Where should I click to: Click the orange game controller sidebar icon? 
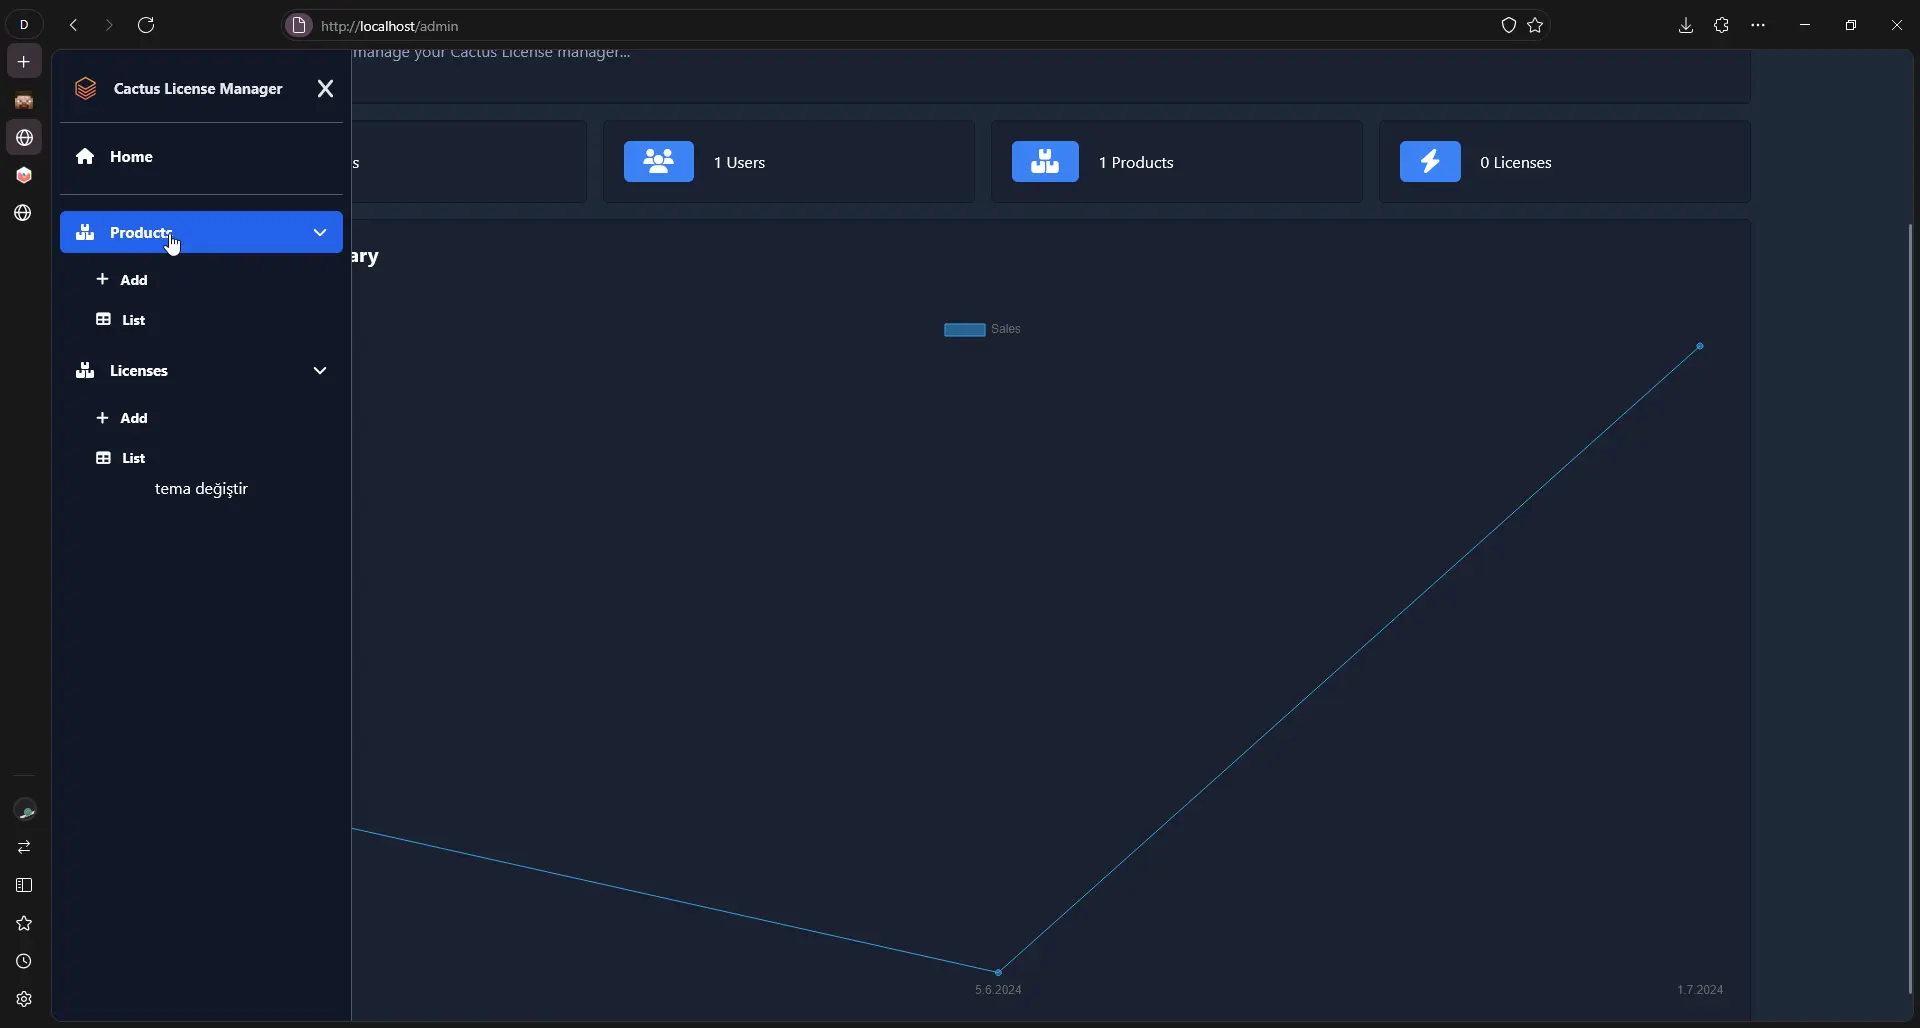[x=24, y=101]
